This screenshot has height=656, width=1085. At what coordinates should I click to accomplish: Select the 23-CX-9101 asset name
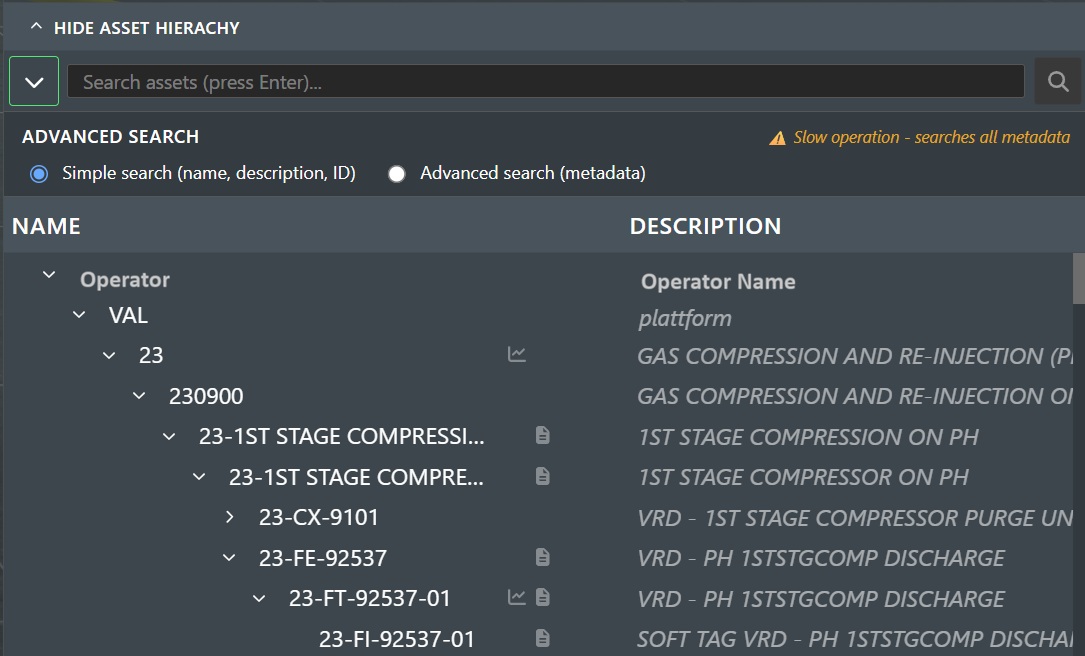(x=318, y=518)
